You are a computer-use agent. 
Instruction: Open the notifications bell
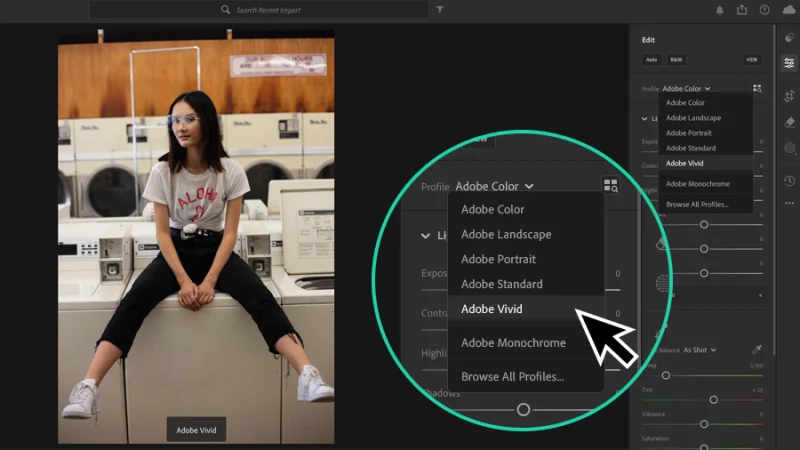719,10
